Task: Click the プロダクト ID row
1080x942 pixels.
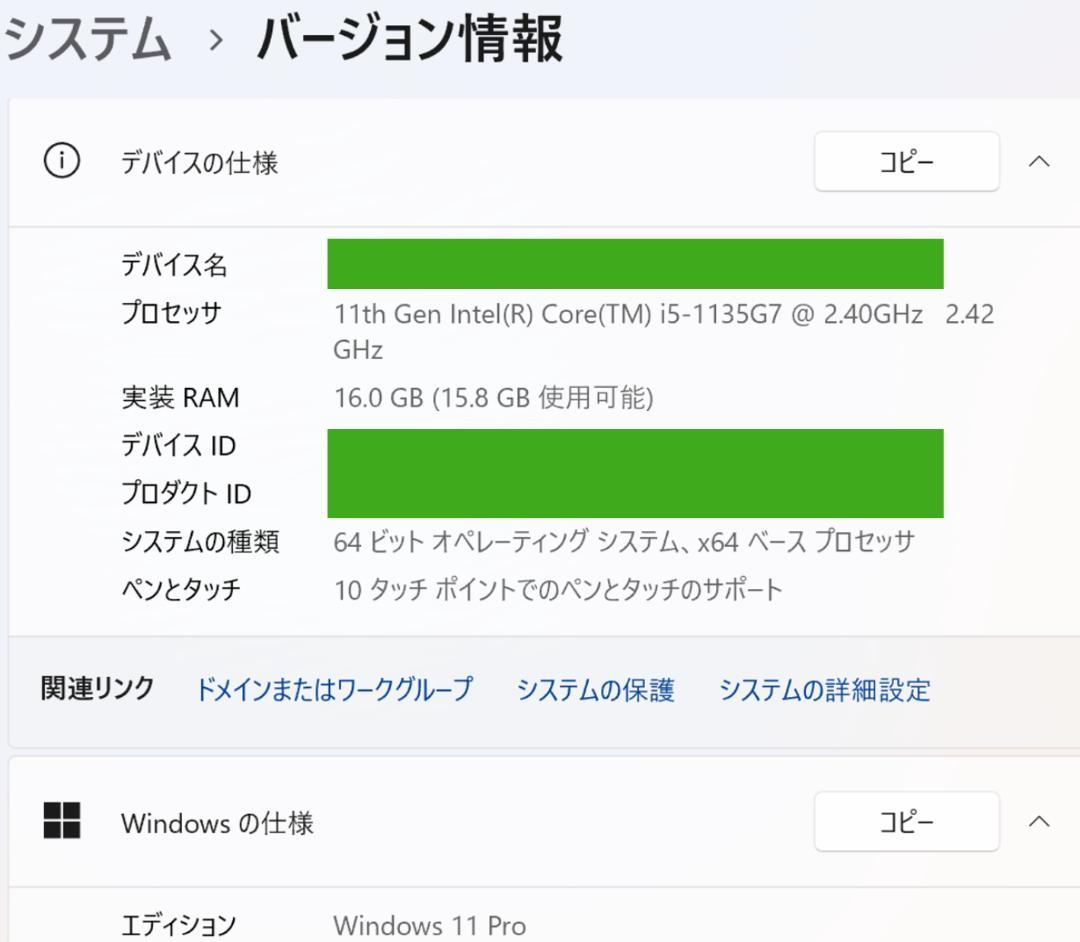Action: point(635,493)
